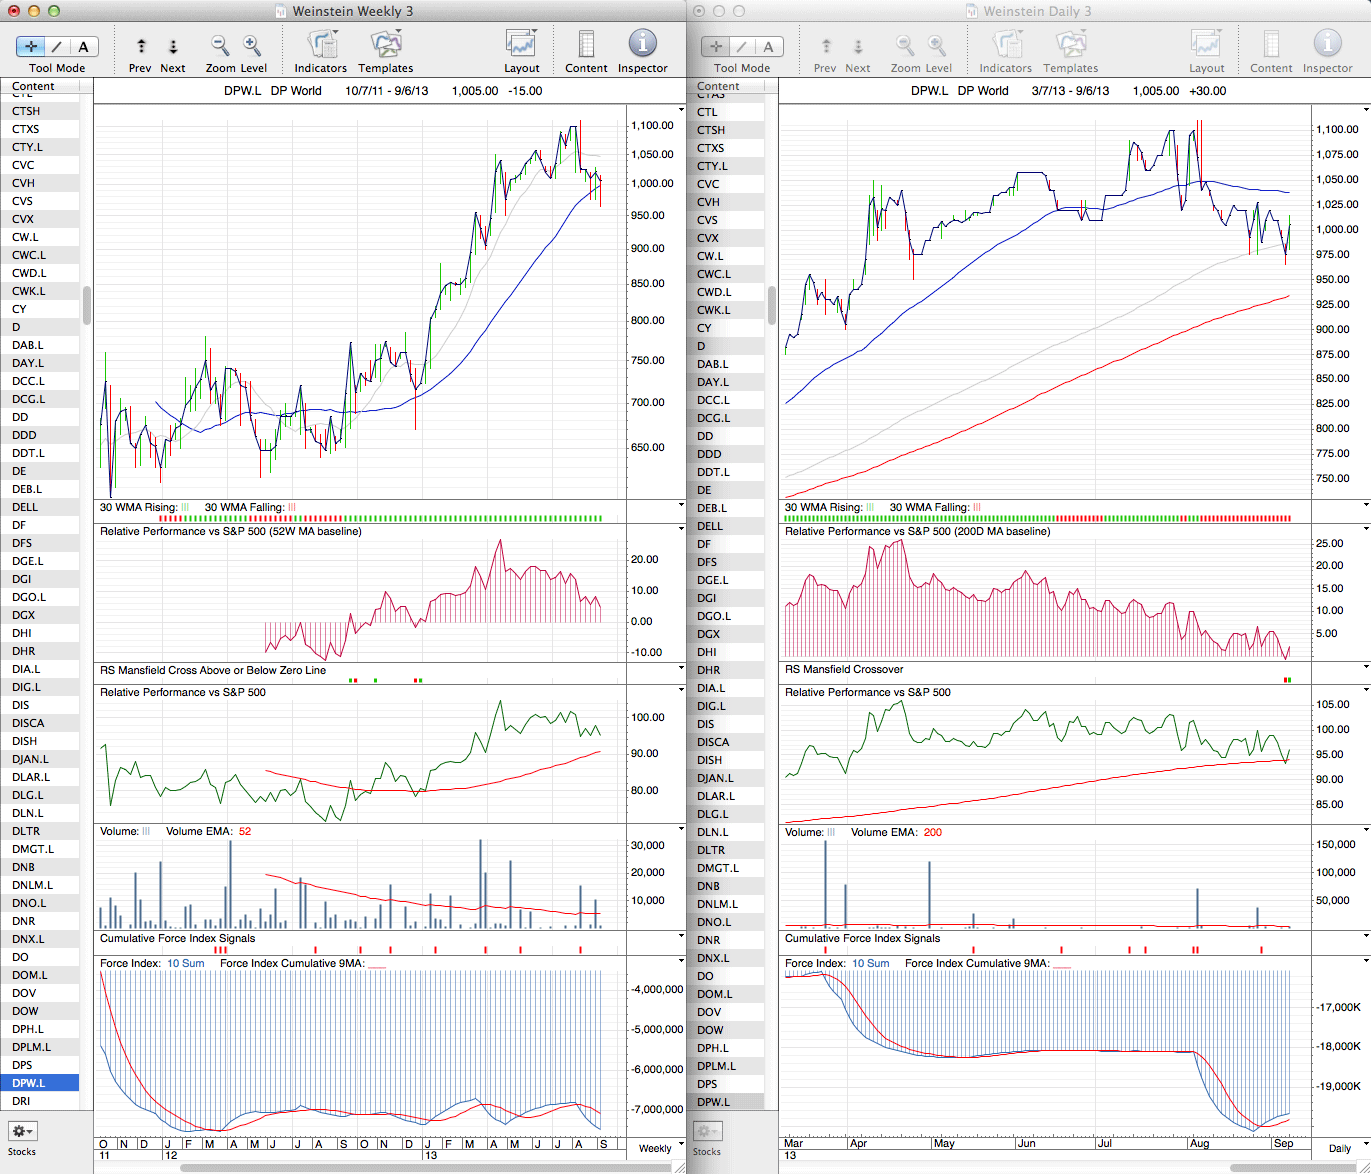Select the line drawing tool in Weekly window
Screen dimensions: 1371x1174
click(57, 46)
